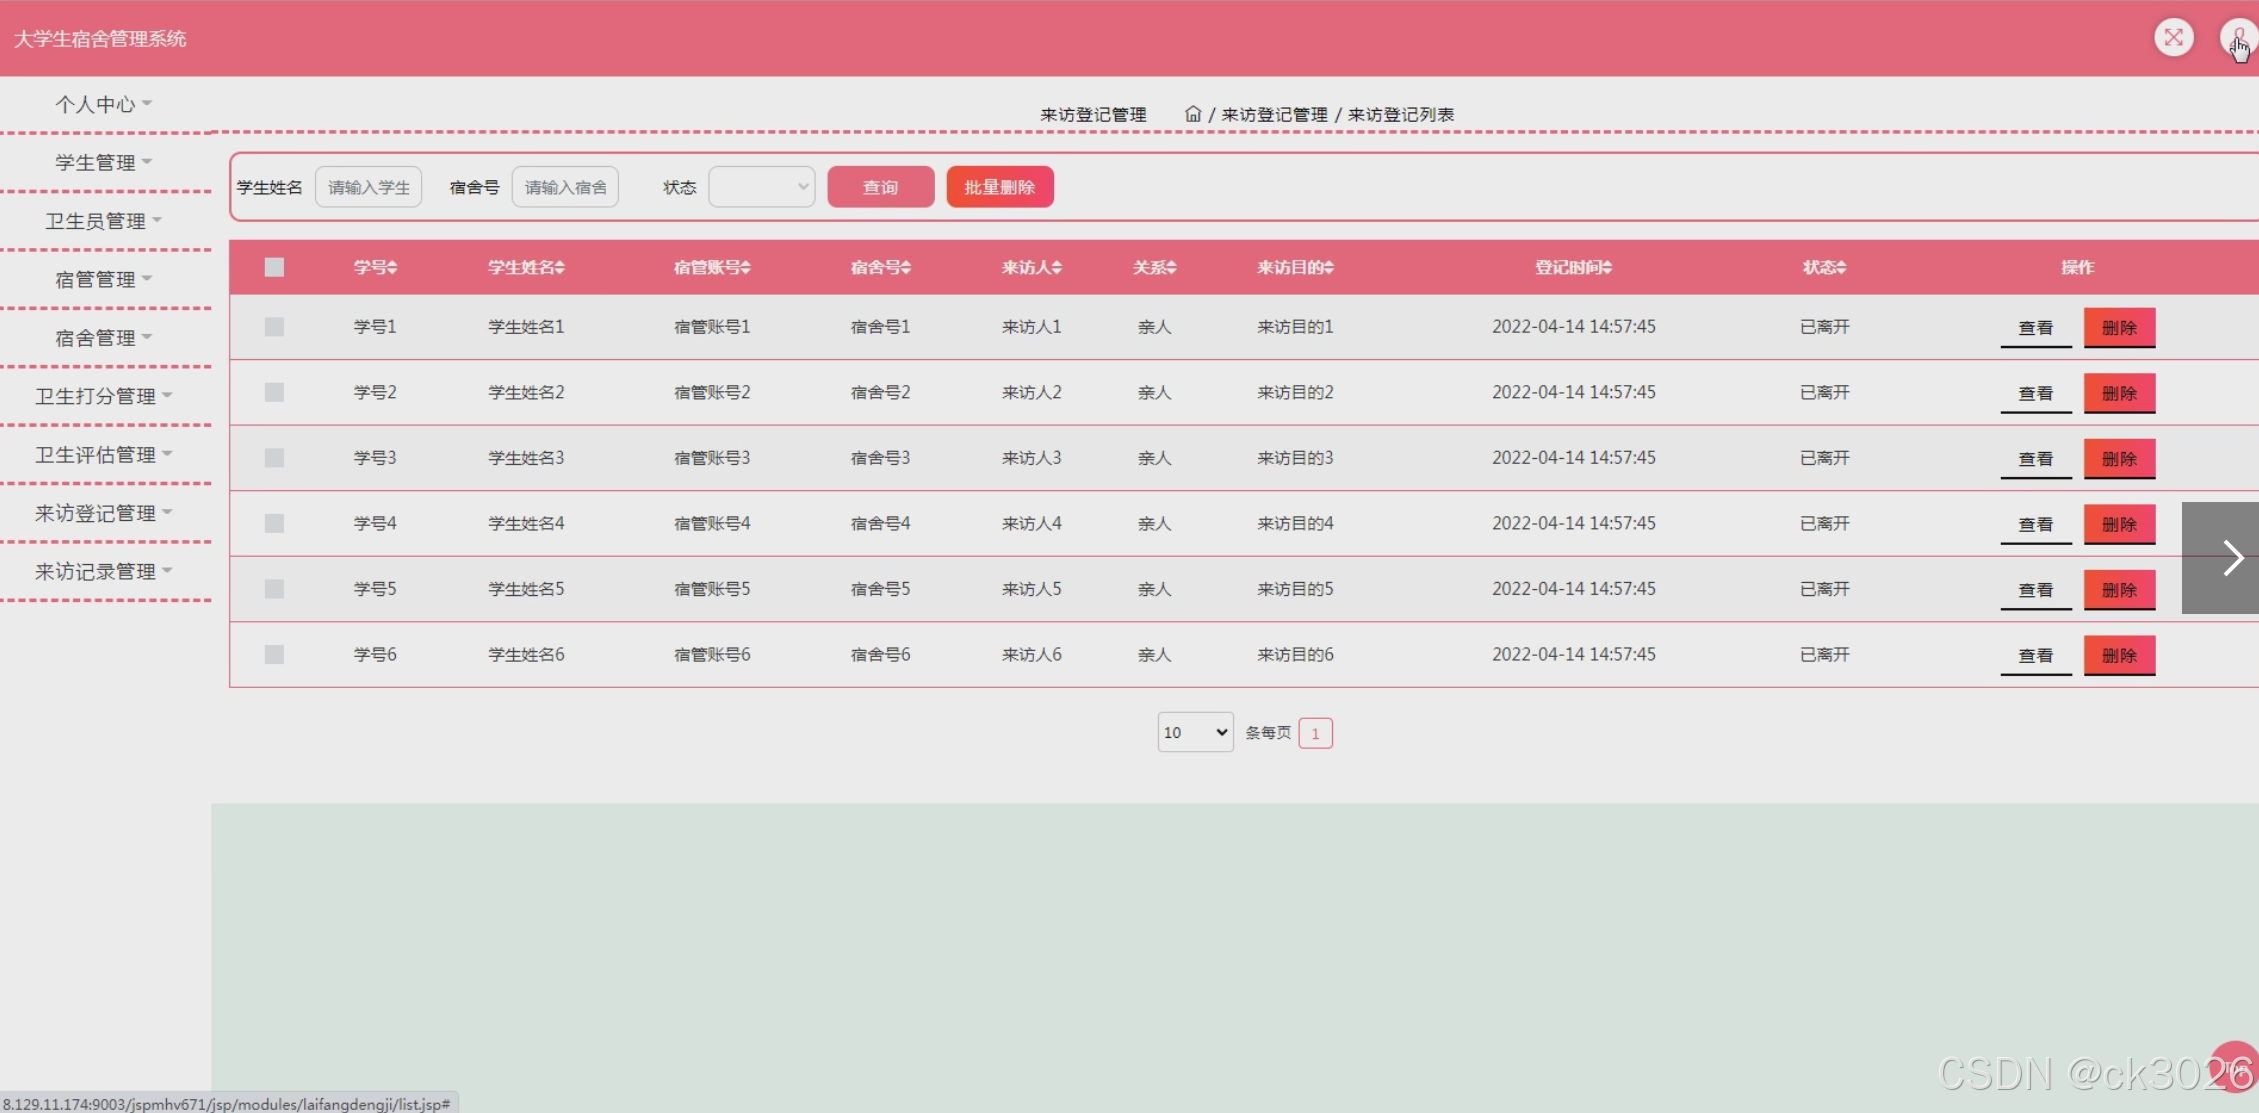Check the checkbox for 学号4 row
Image resolution: width=2259 pixels, height=1113 pixels.
274,523
